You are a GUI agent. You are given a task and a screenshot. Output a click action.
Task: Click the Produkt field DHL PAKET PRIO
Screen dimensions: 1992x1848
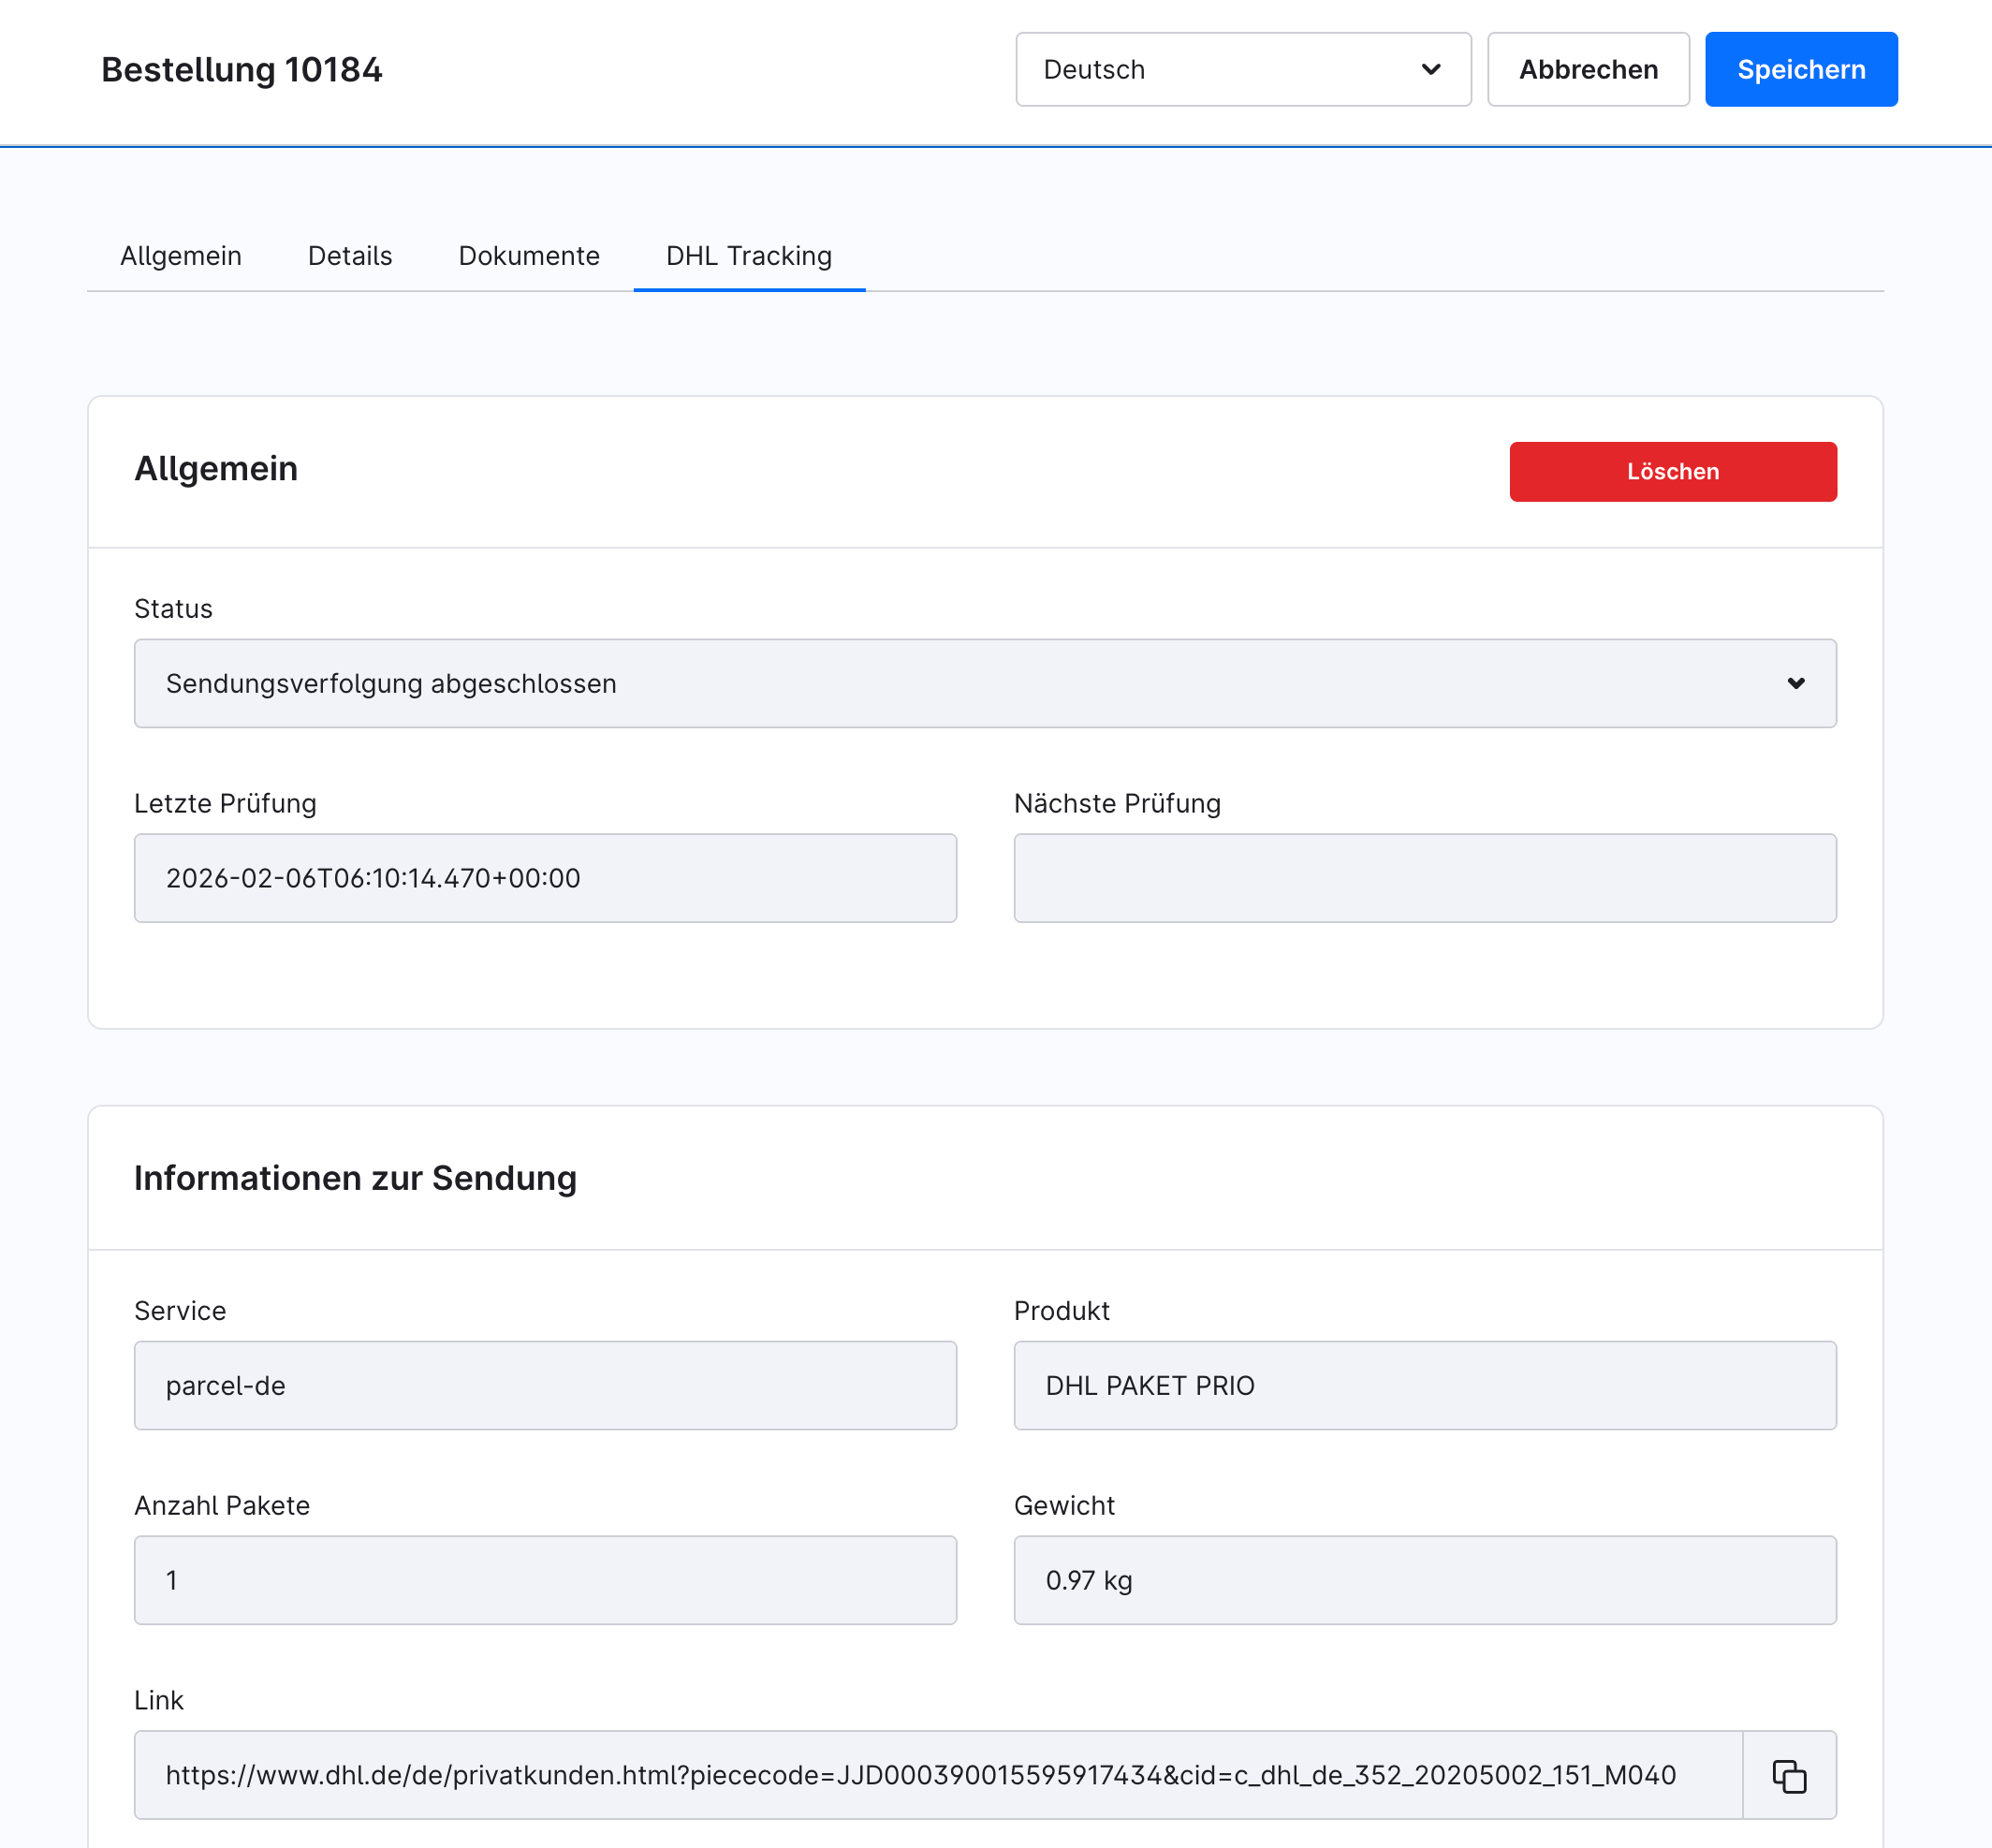(x=1425, y=1385)
